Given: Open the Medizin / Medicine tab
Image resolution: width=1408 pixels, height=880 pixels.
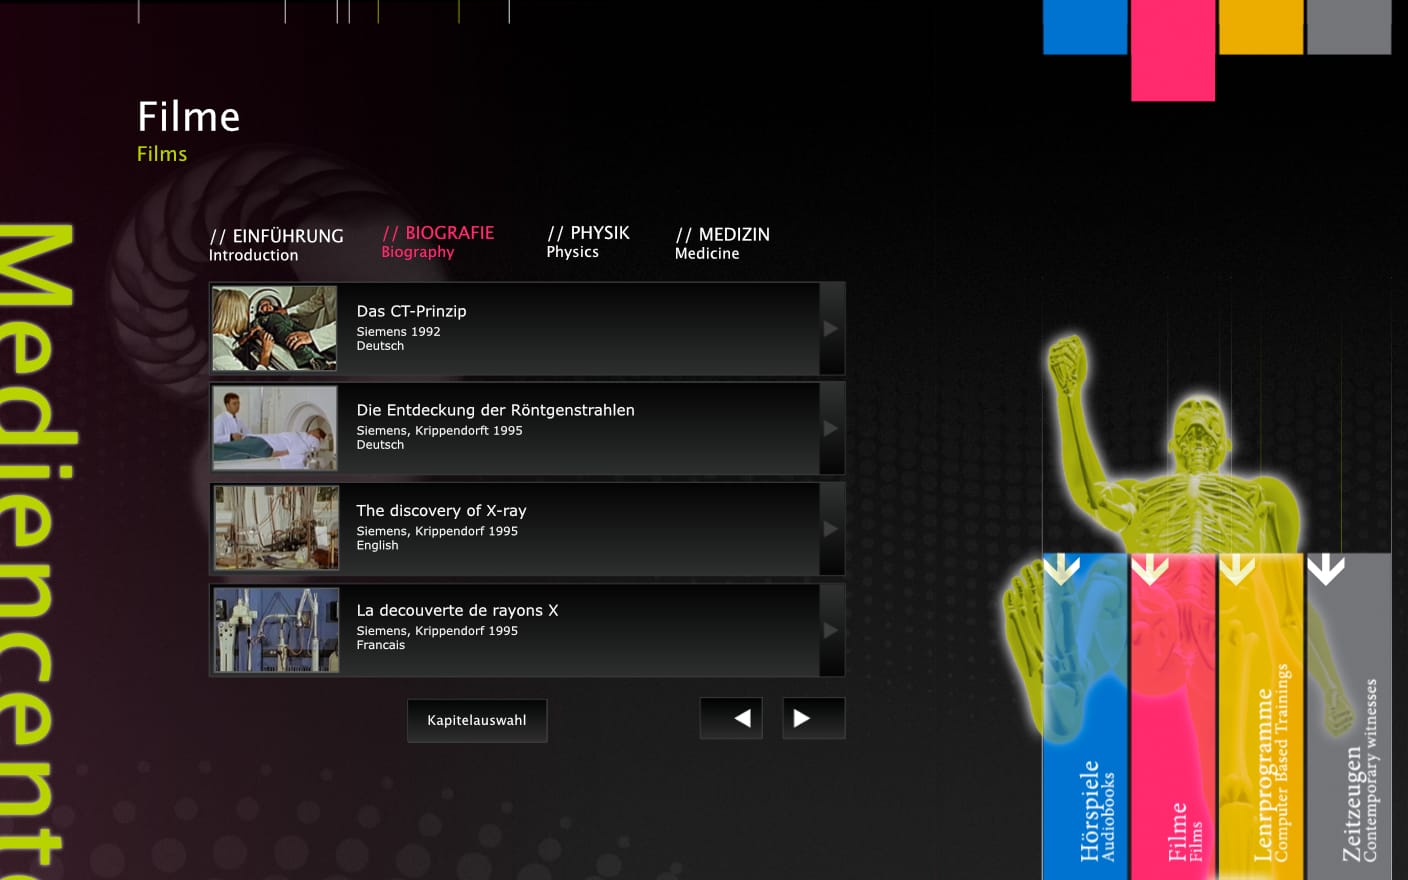Looking at the screenshot, I should pos(722,243).
